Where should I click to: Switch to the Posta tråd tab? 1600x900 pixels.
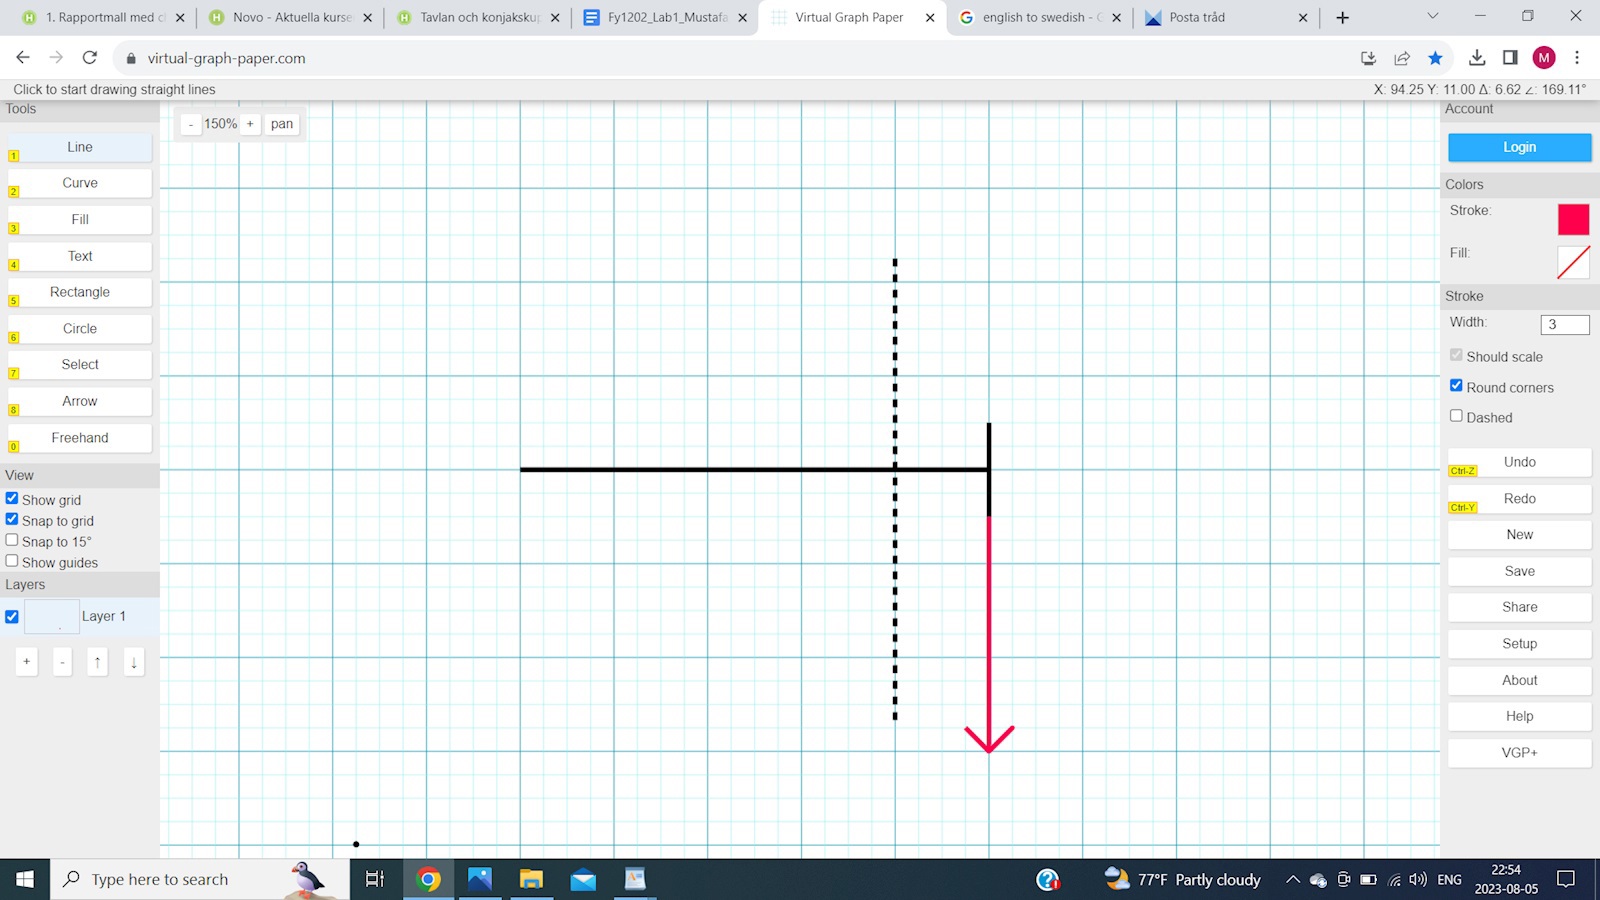tap(1220, 17)
